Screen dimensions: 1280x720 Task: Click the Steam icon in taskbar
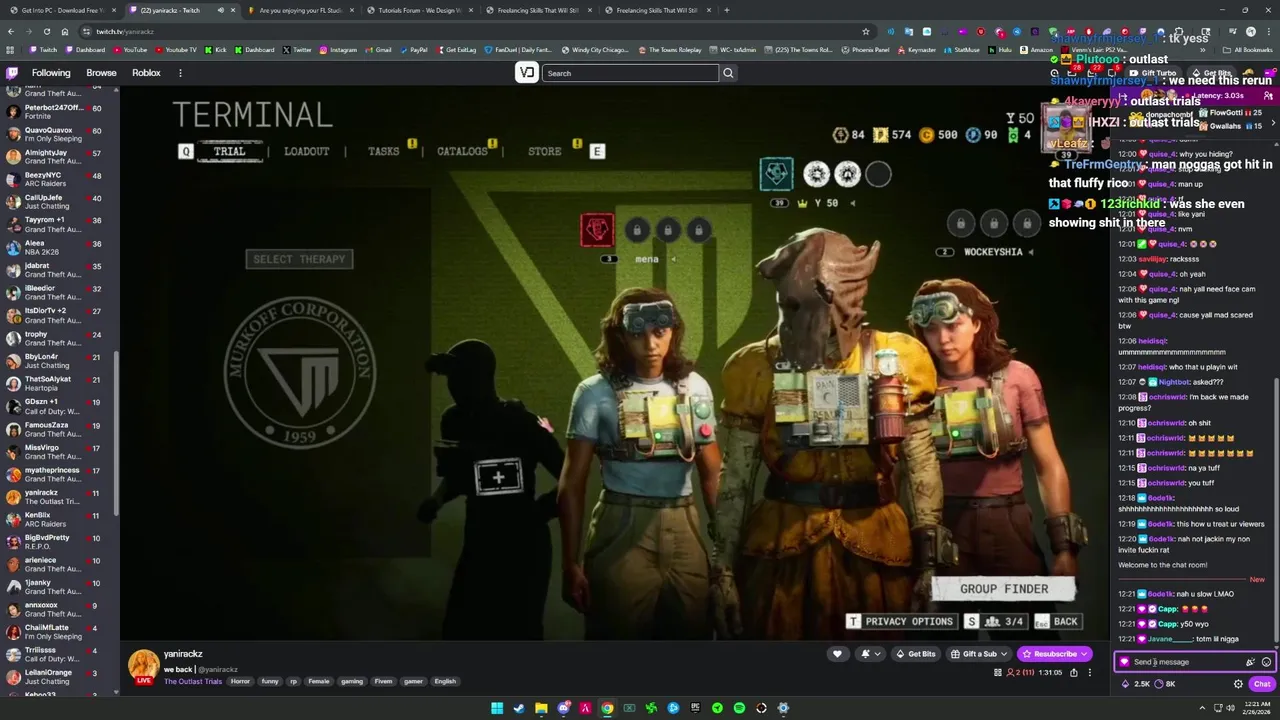(x=519, y=708)
